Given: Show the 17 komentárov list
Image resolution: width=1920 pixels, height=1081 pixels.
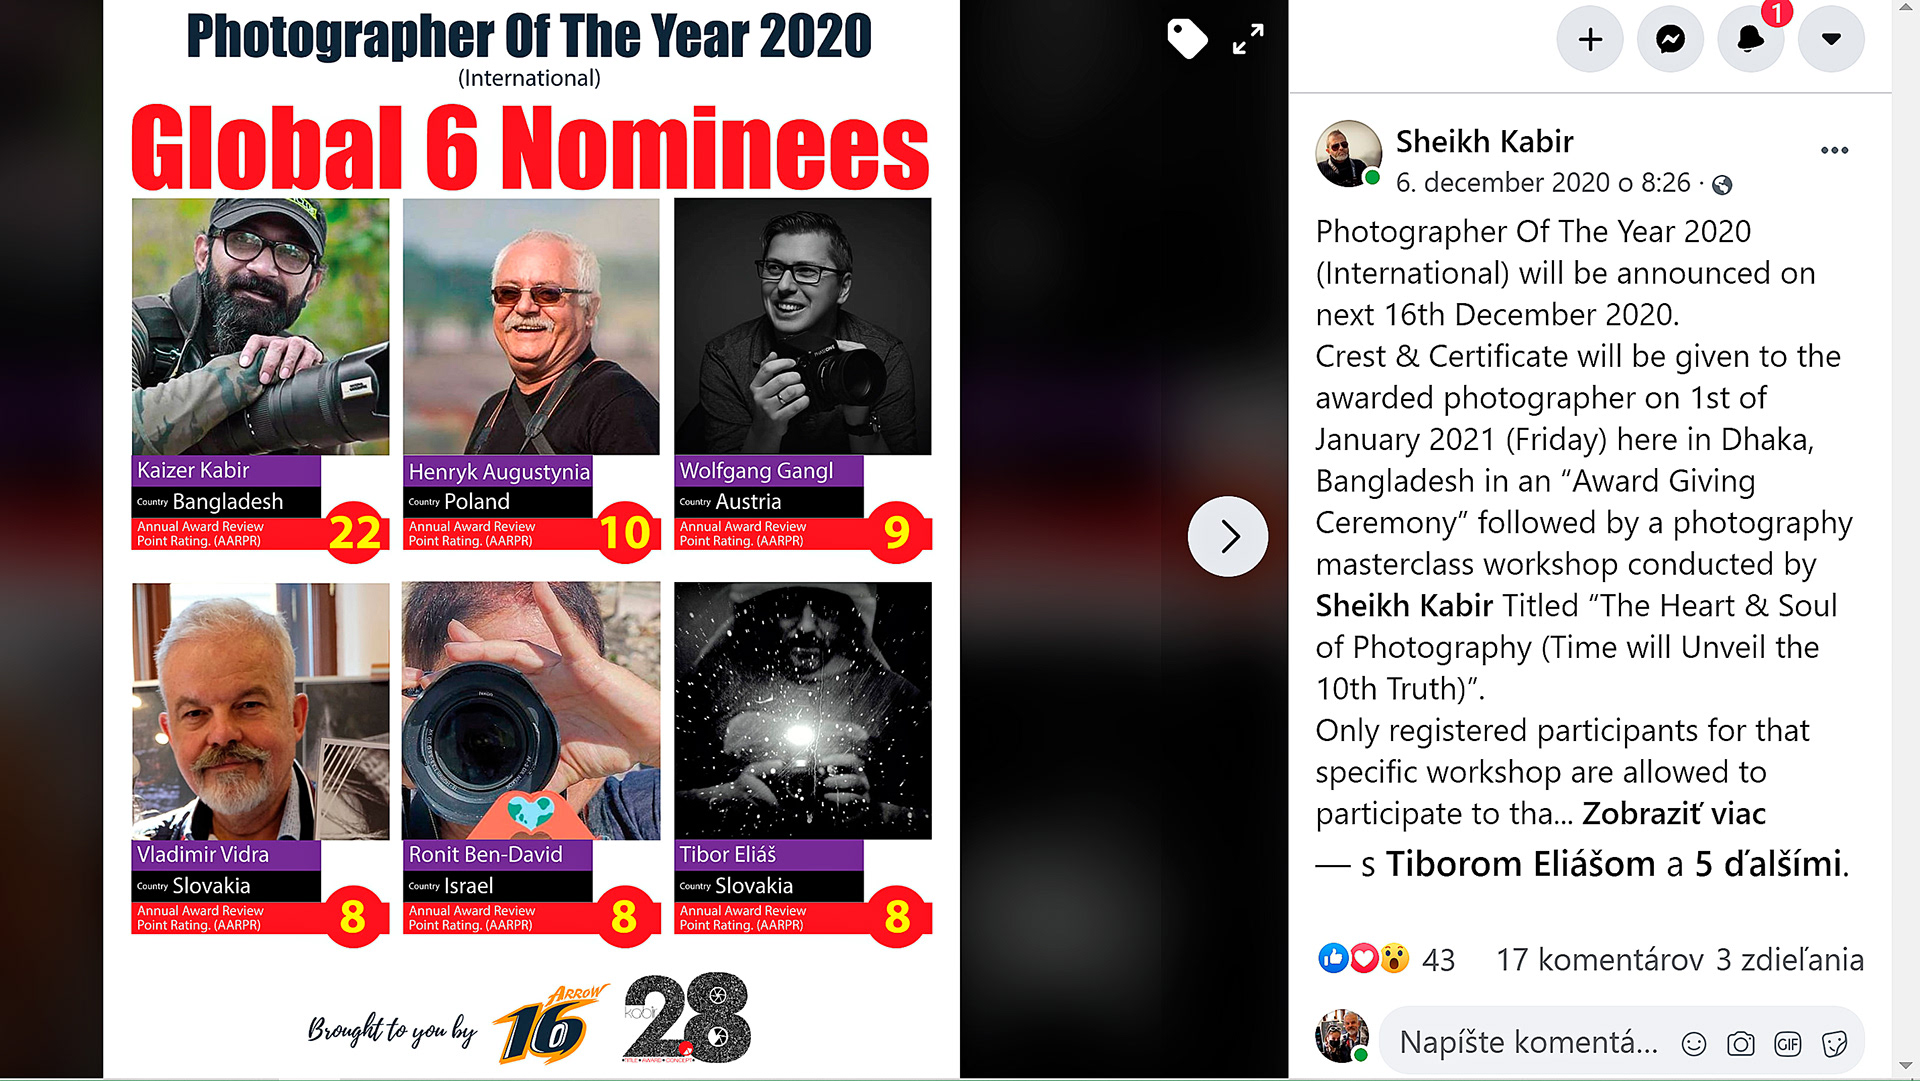Looking at the screenshot, I should click(1599, 960).
